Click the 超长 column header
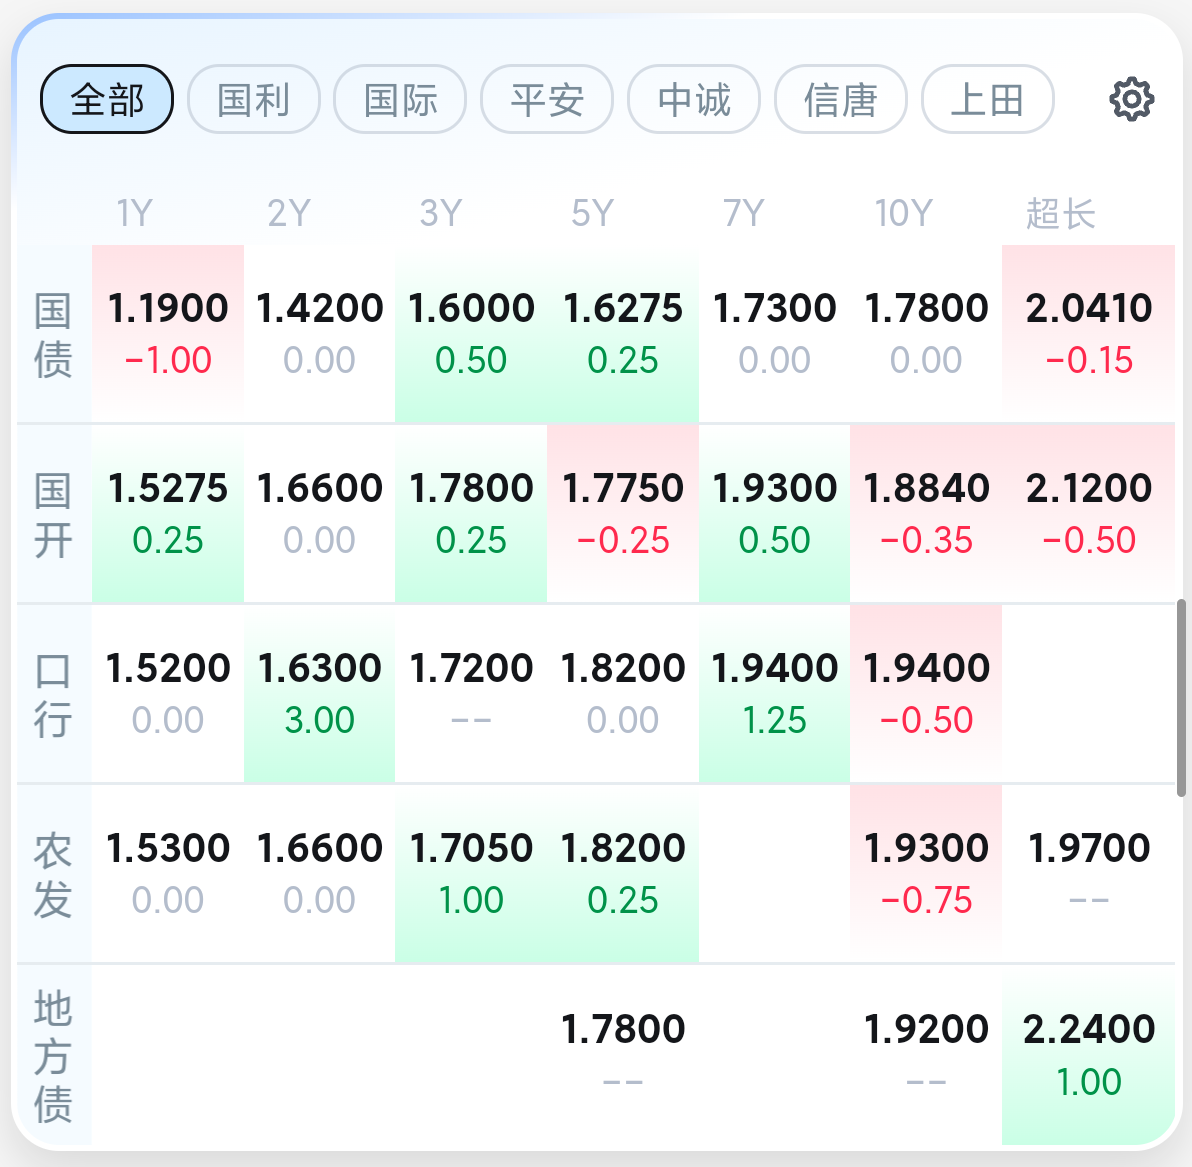 point(1060,213)
